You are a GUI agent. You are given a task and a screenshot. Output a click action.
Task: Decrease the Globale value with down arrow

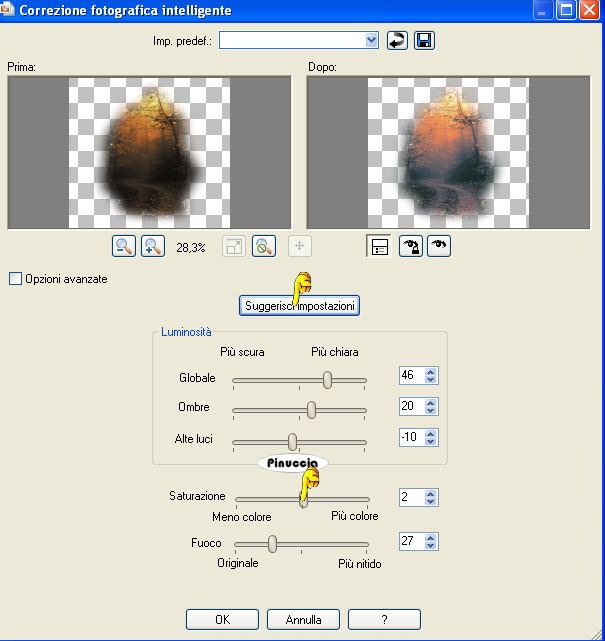pyautogui.click(x=430, y=380)
